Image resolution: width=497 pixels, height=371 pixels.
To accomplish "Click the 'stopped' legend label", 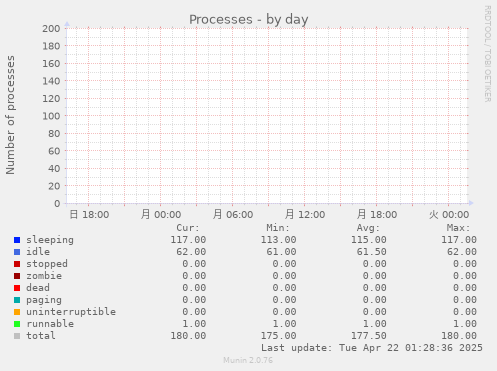I will coord(47,264).
